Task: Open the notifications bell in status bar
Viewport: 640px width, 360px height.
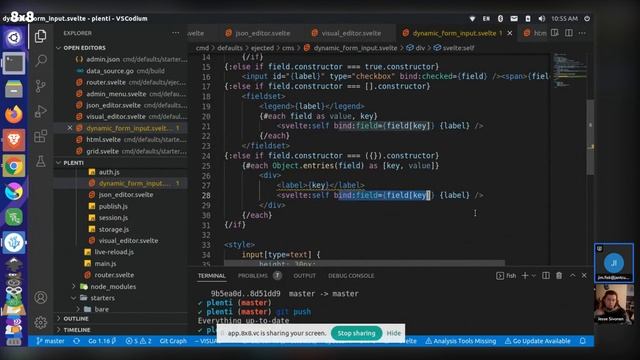Action: [583, 341]
